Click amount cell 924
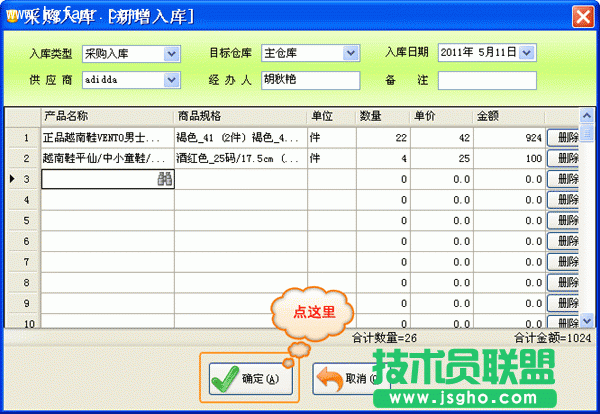This screenshot has width=600, height=414. [509, 138]
